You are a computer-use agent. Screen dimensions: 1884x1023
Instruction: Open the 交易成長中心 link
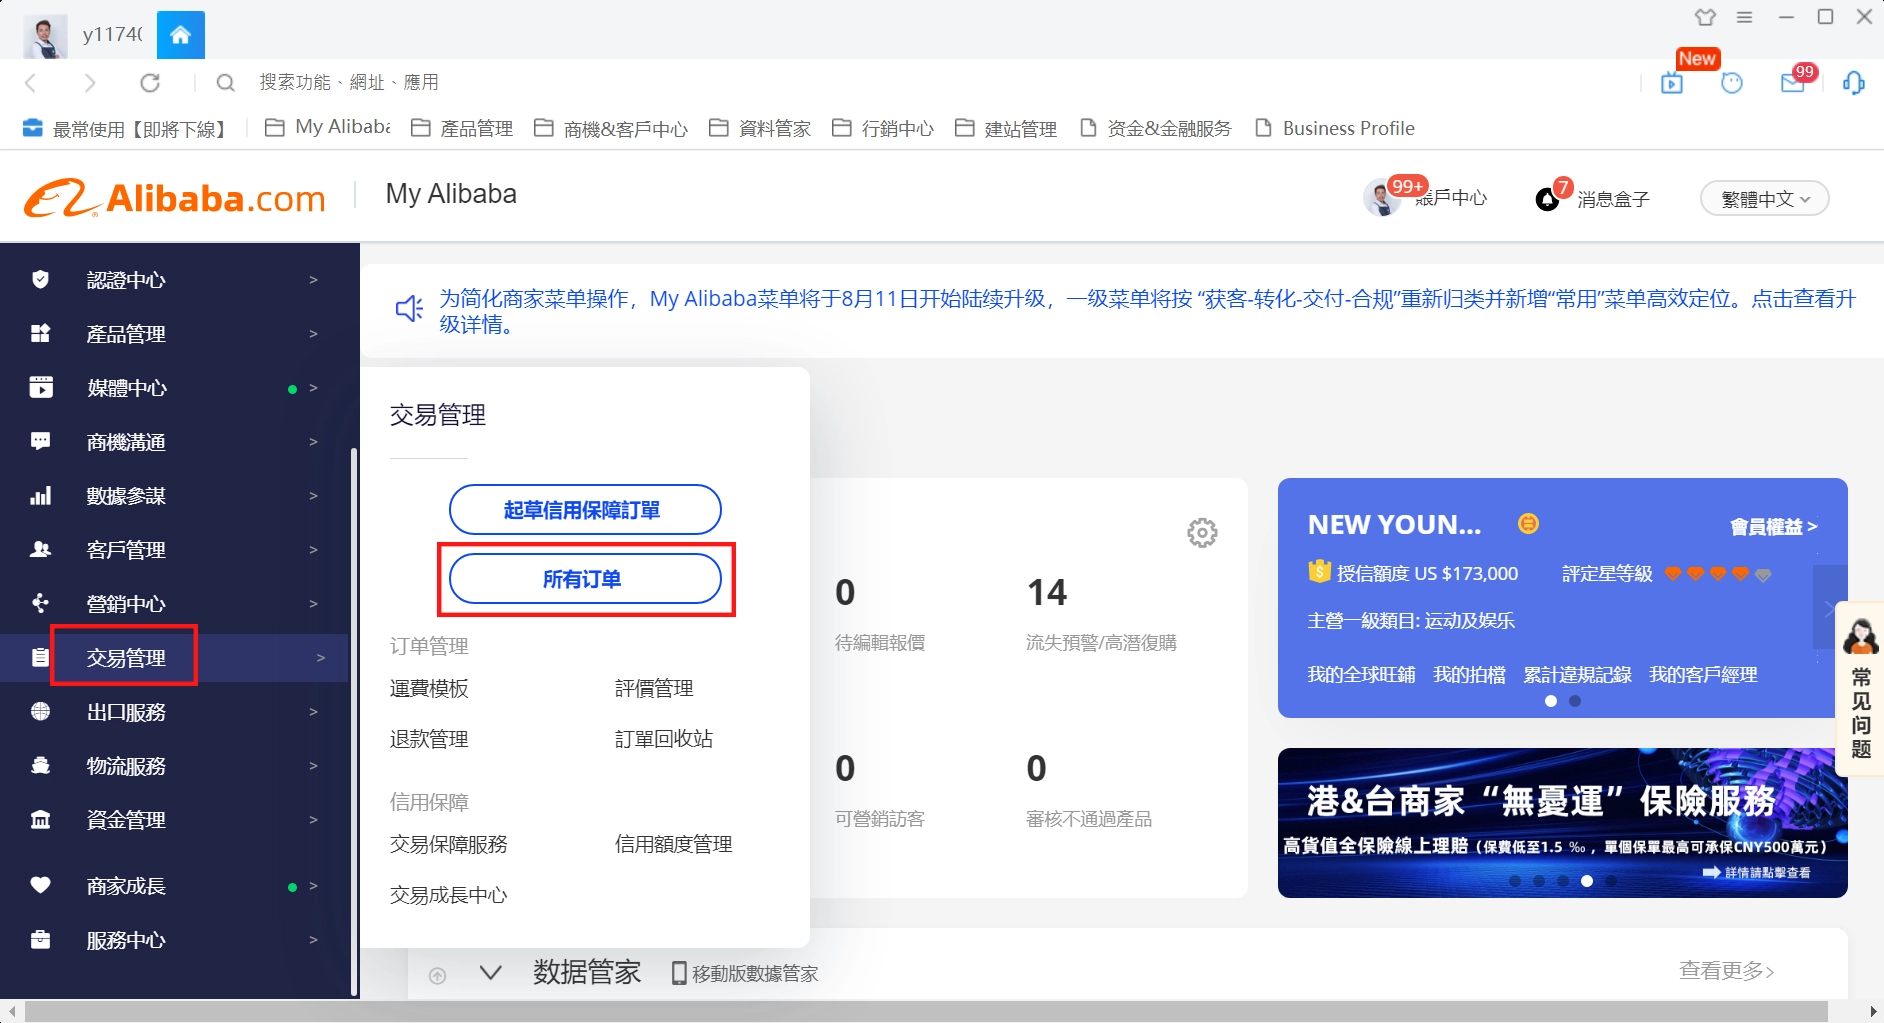click(449, 895)
